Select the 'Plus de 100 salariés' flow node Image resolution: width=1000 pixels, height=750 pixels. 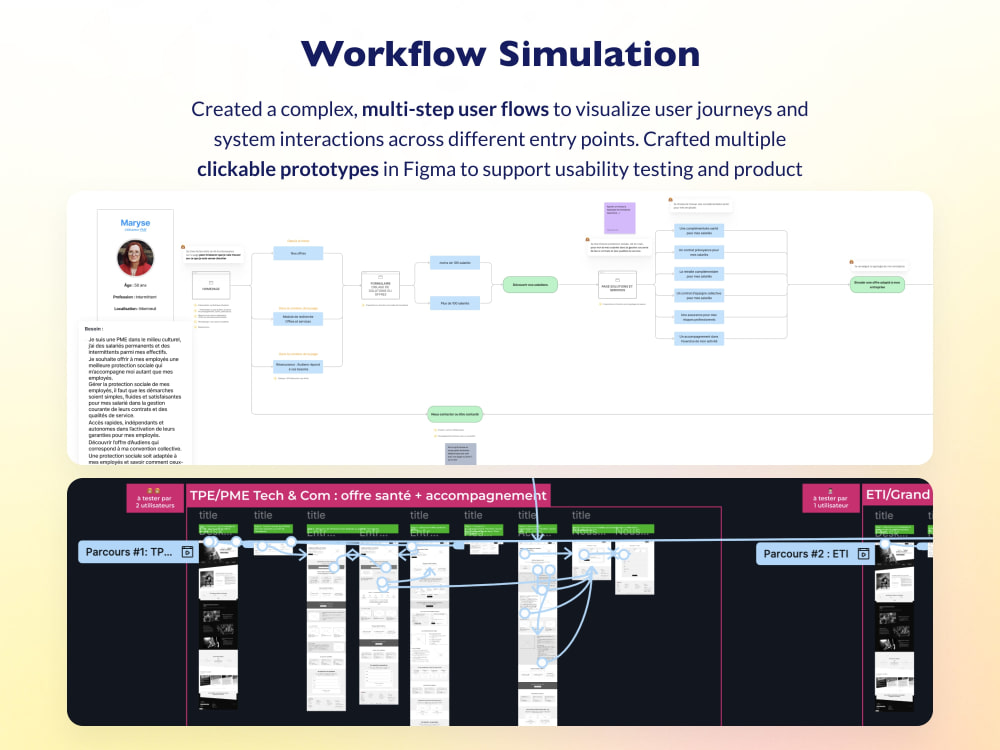tap(455, 303)
